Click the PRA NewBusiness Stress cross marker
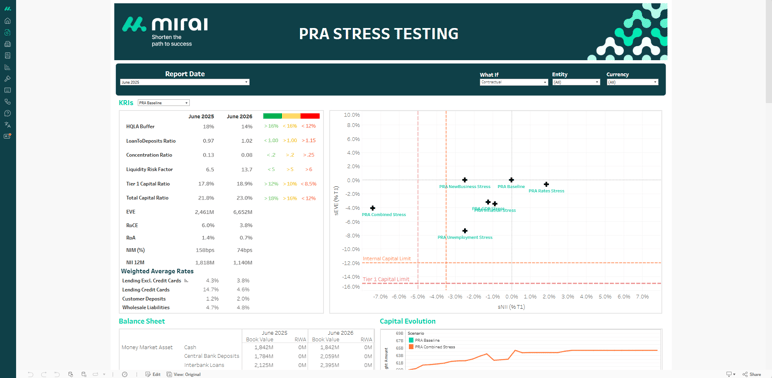Screen dimensions: 772x378 pos(464,180)
